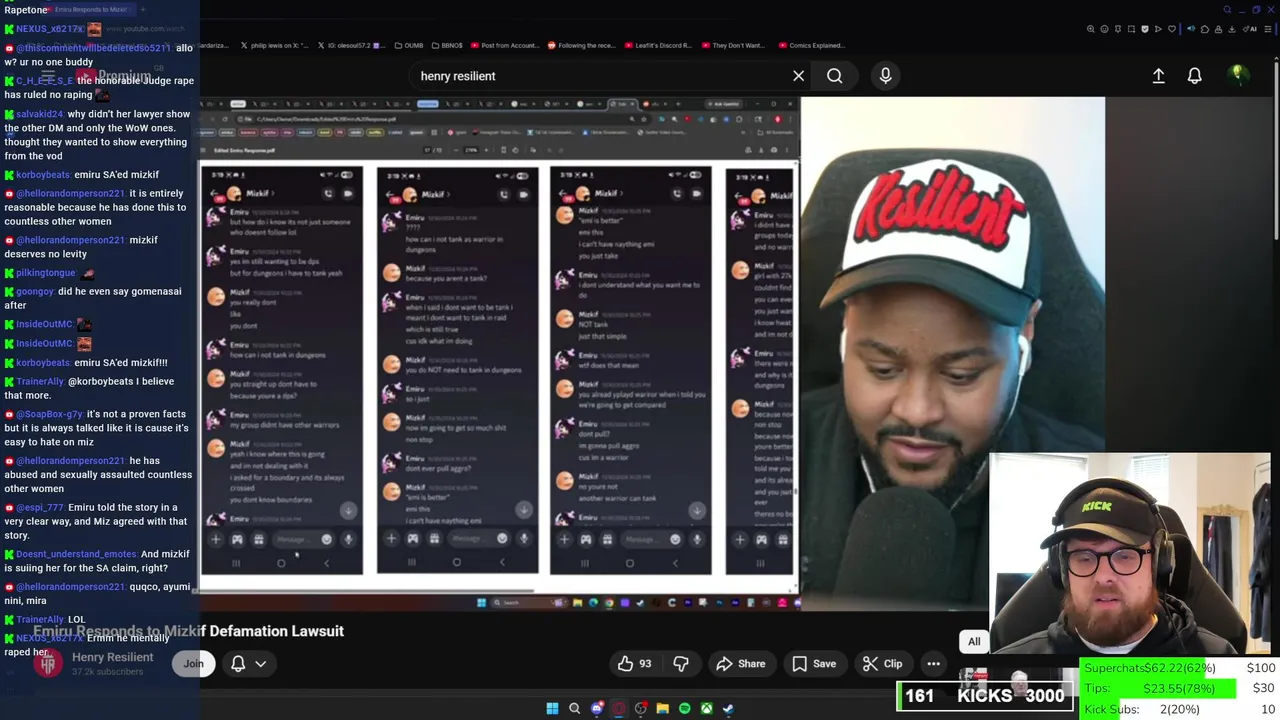Open File Explorer folder in taskbar
The width and height of the screenshot is (1280, 720).
click(662, 708)
